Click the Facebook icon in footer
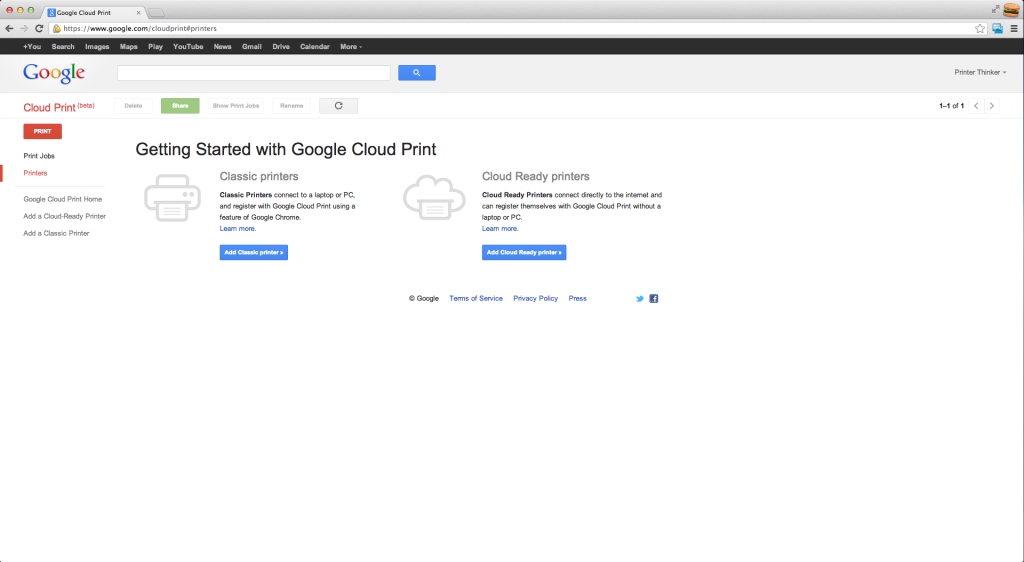The height and width of the screenshot is (562, 1024). (654, 299)
